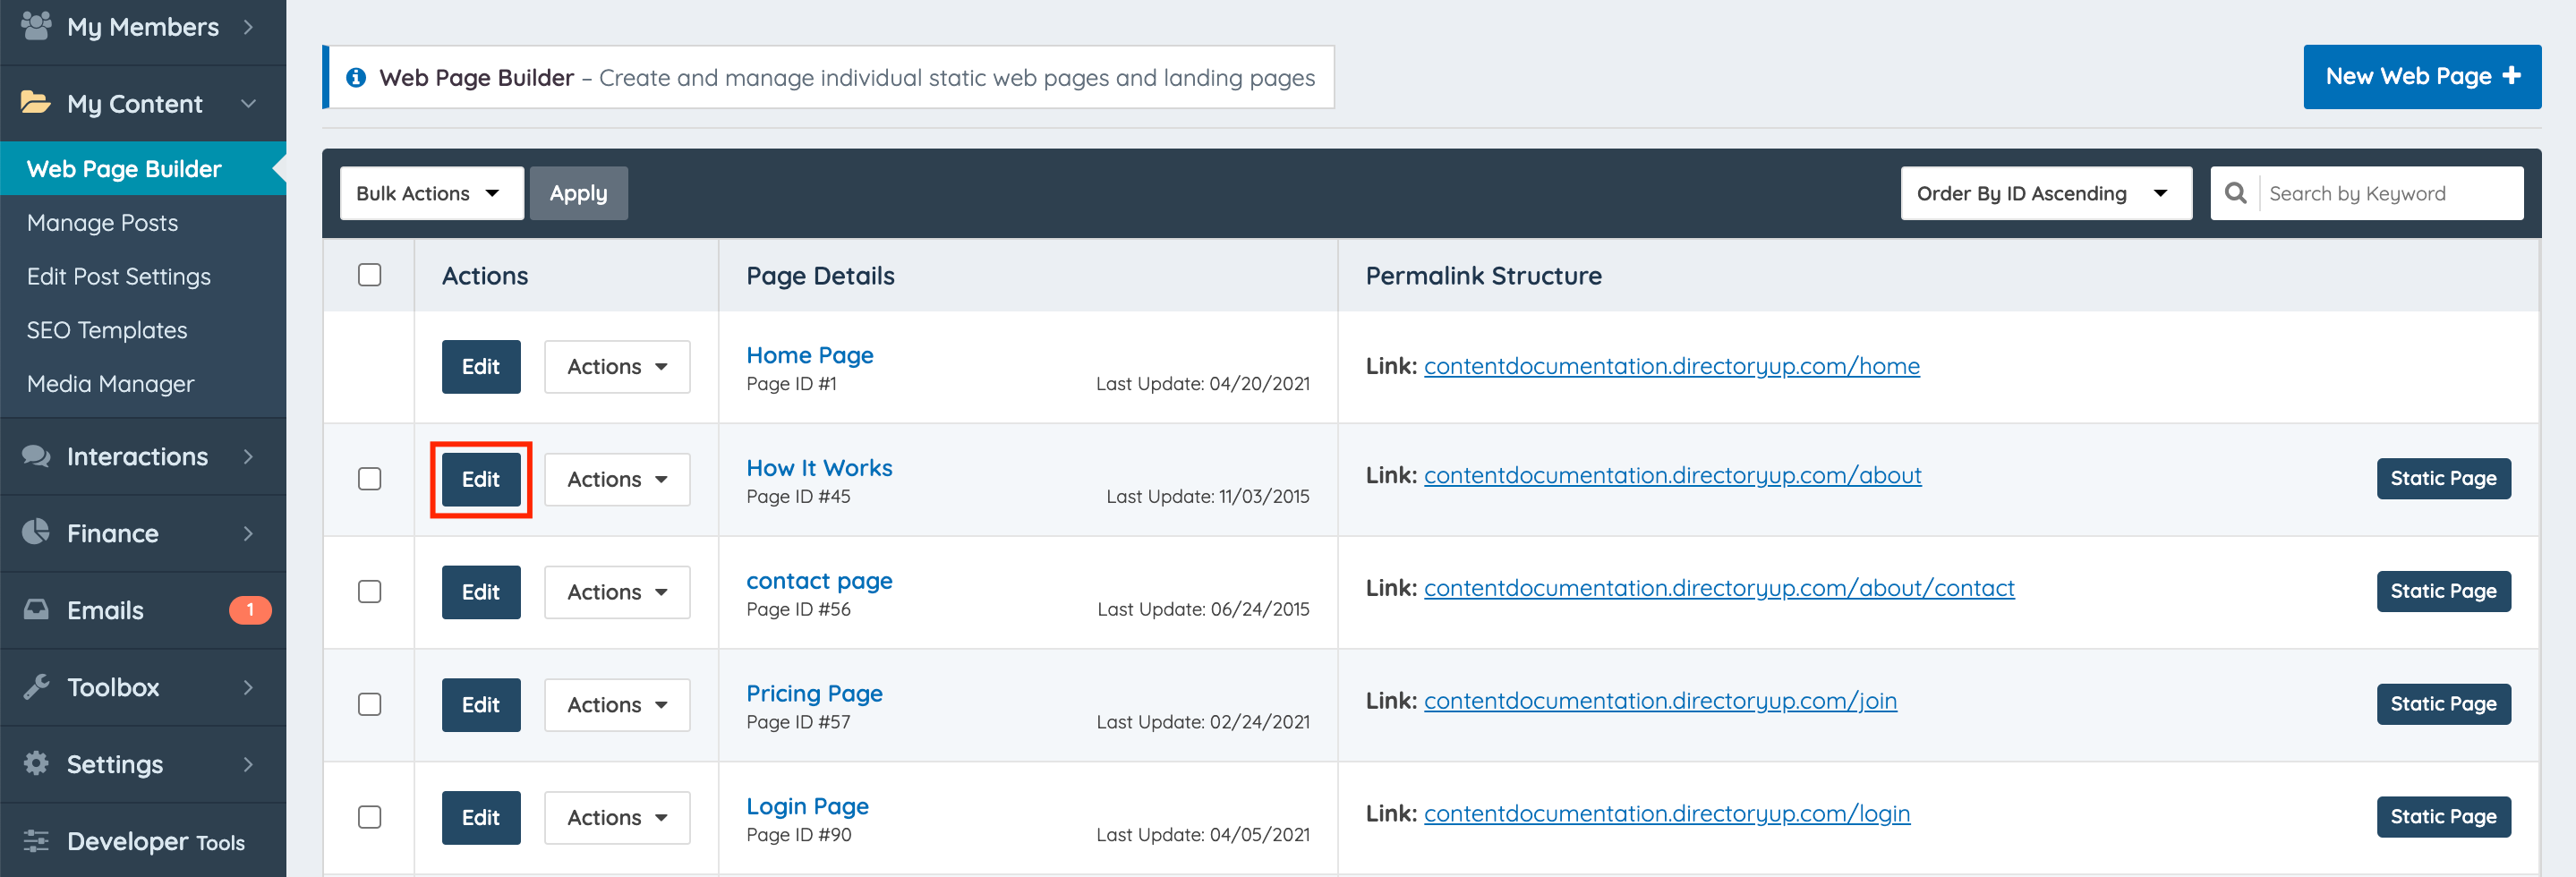
Task: Select the Developer Tools sliders icon
Action: (x=36, y=841)
